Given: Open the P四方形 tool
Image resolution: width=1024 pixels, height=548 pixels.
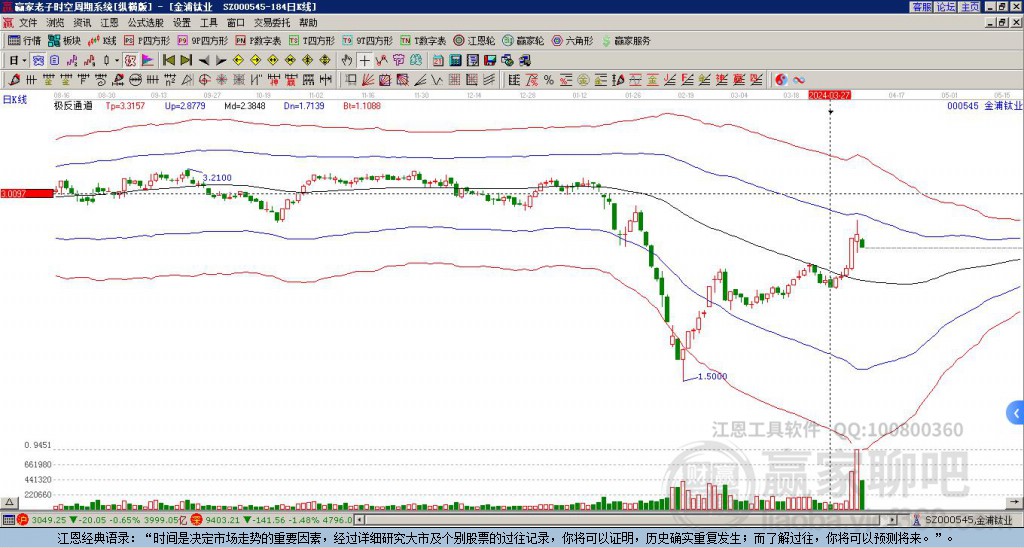Looking at the screenshot, I should (x=147, y=40).
